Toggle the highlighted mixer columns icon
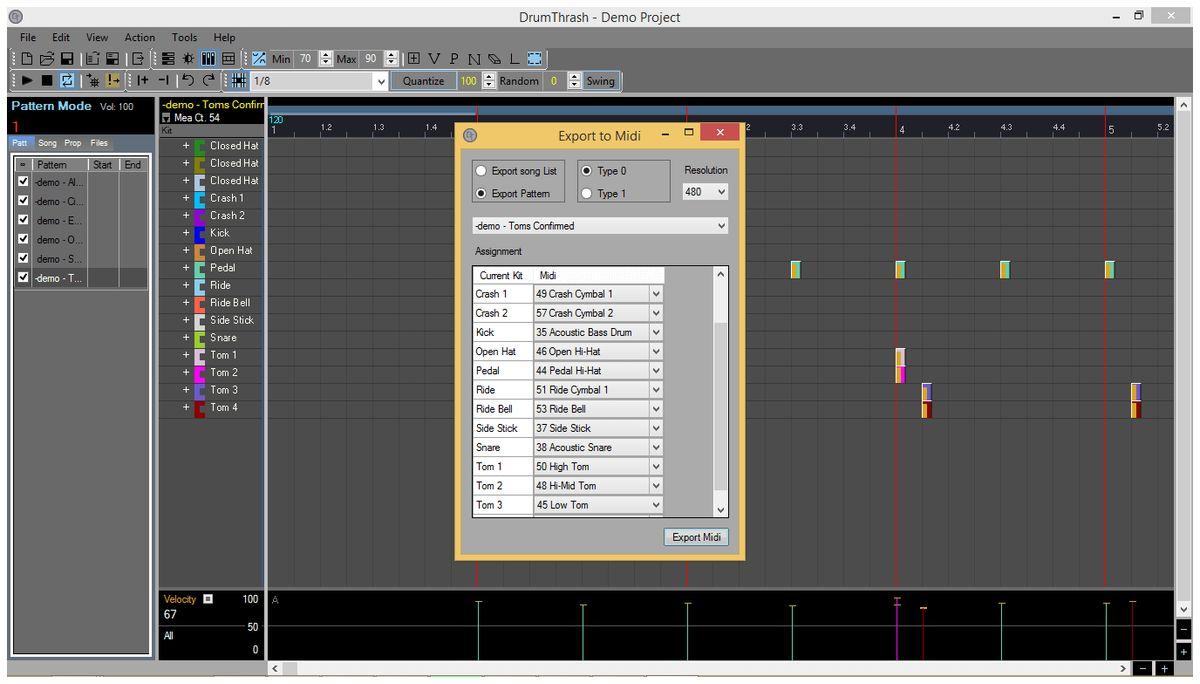 (208, 59)
